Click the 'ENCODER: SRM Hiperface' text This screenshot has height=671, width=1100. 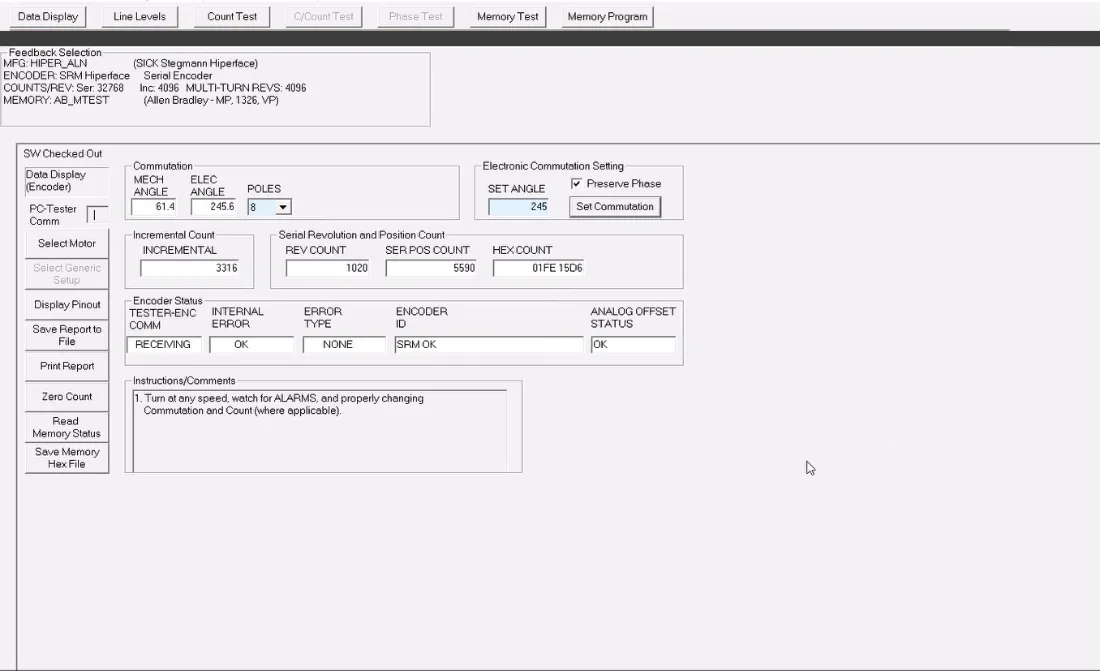(x=67, y=76)
